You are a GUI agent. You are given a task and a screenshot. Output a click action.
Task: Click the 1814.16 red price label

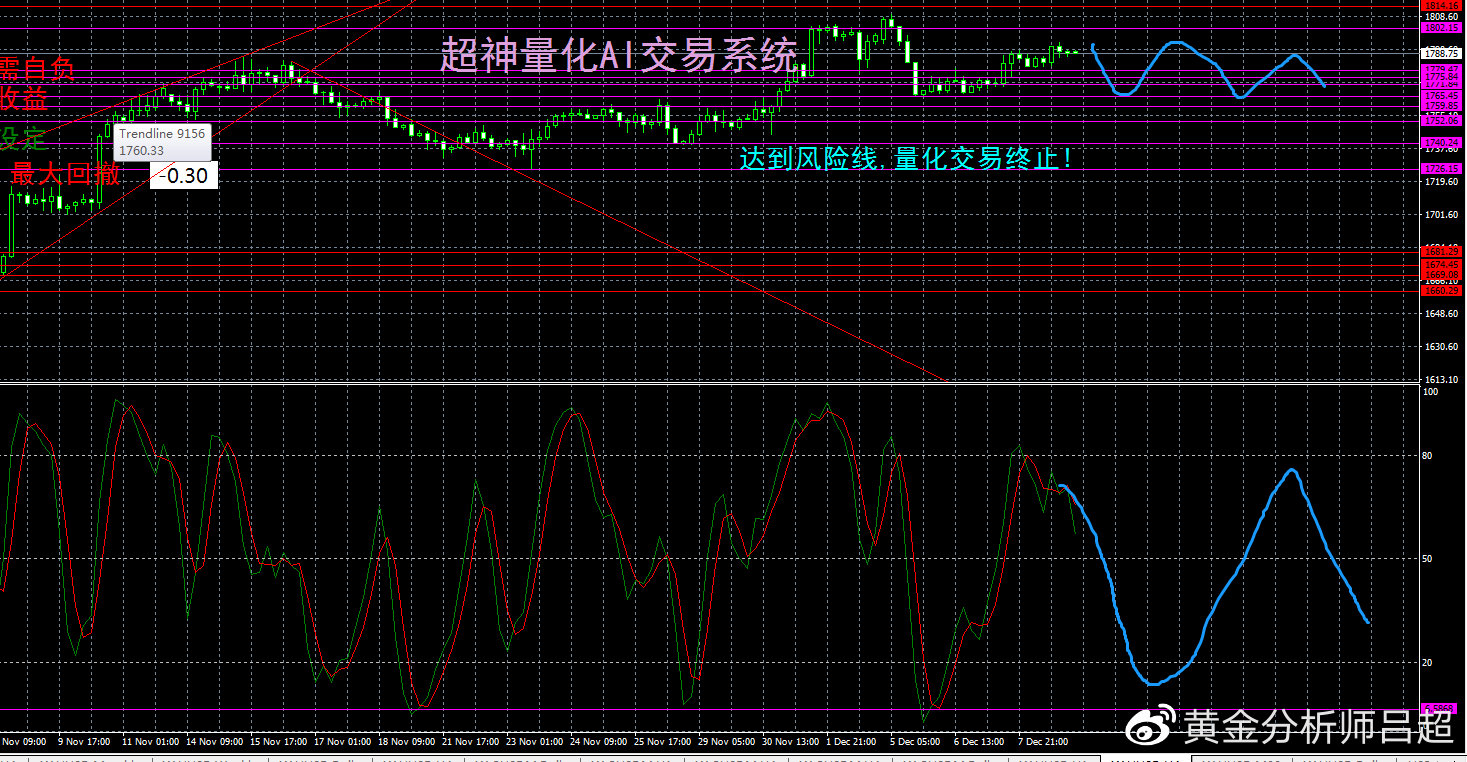pyautogui.click(x=1441, y=5)
